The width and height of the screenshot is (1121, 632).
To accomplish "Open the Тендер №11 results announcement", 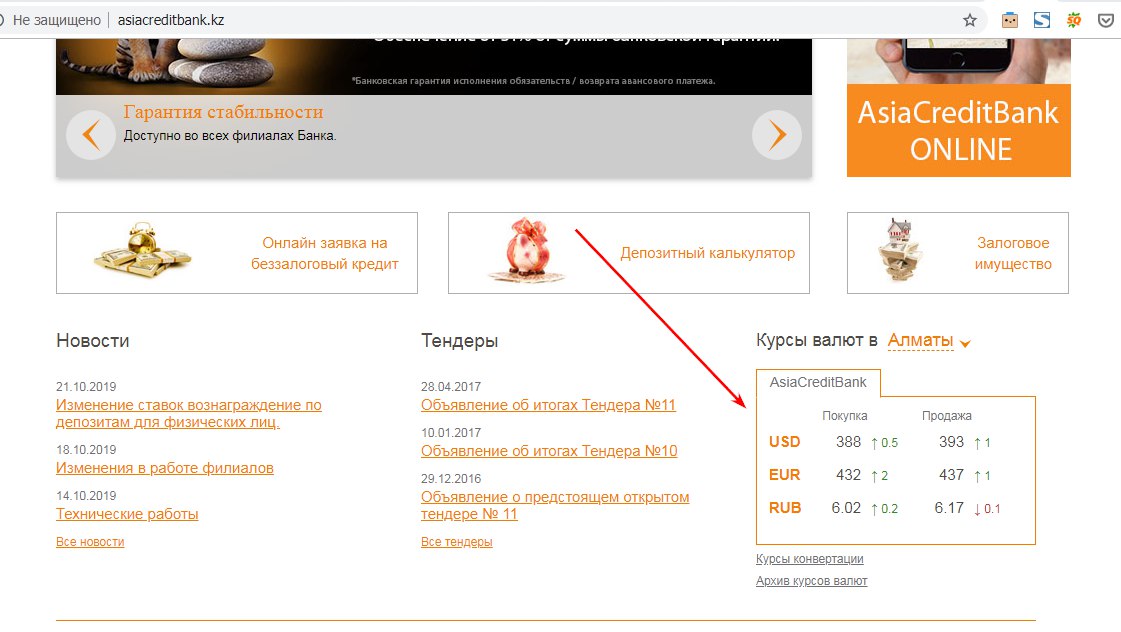I will [x=548, y=405].
